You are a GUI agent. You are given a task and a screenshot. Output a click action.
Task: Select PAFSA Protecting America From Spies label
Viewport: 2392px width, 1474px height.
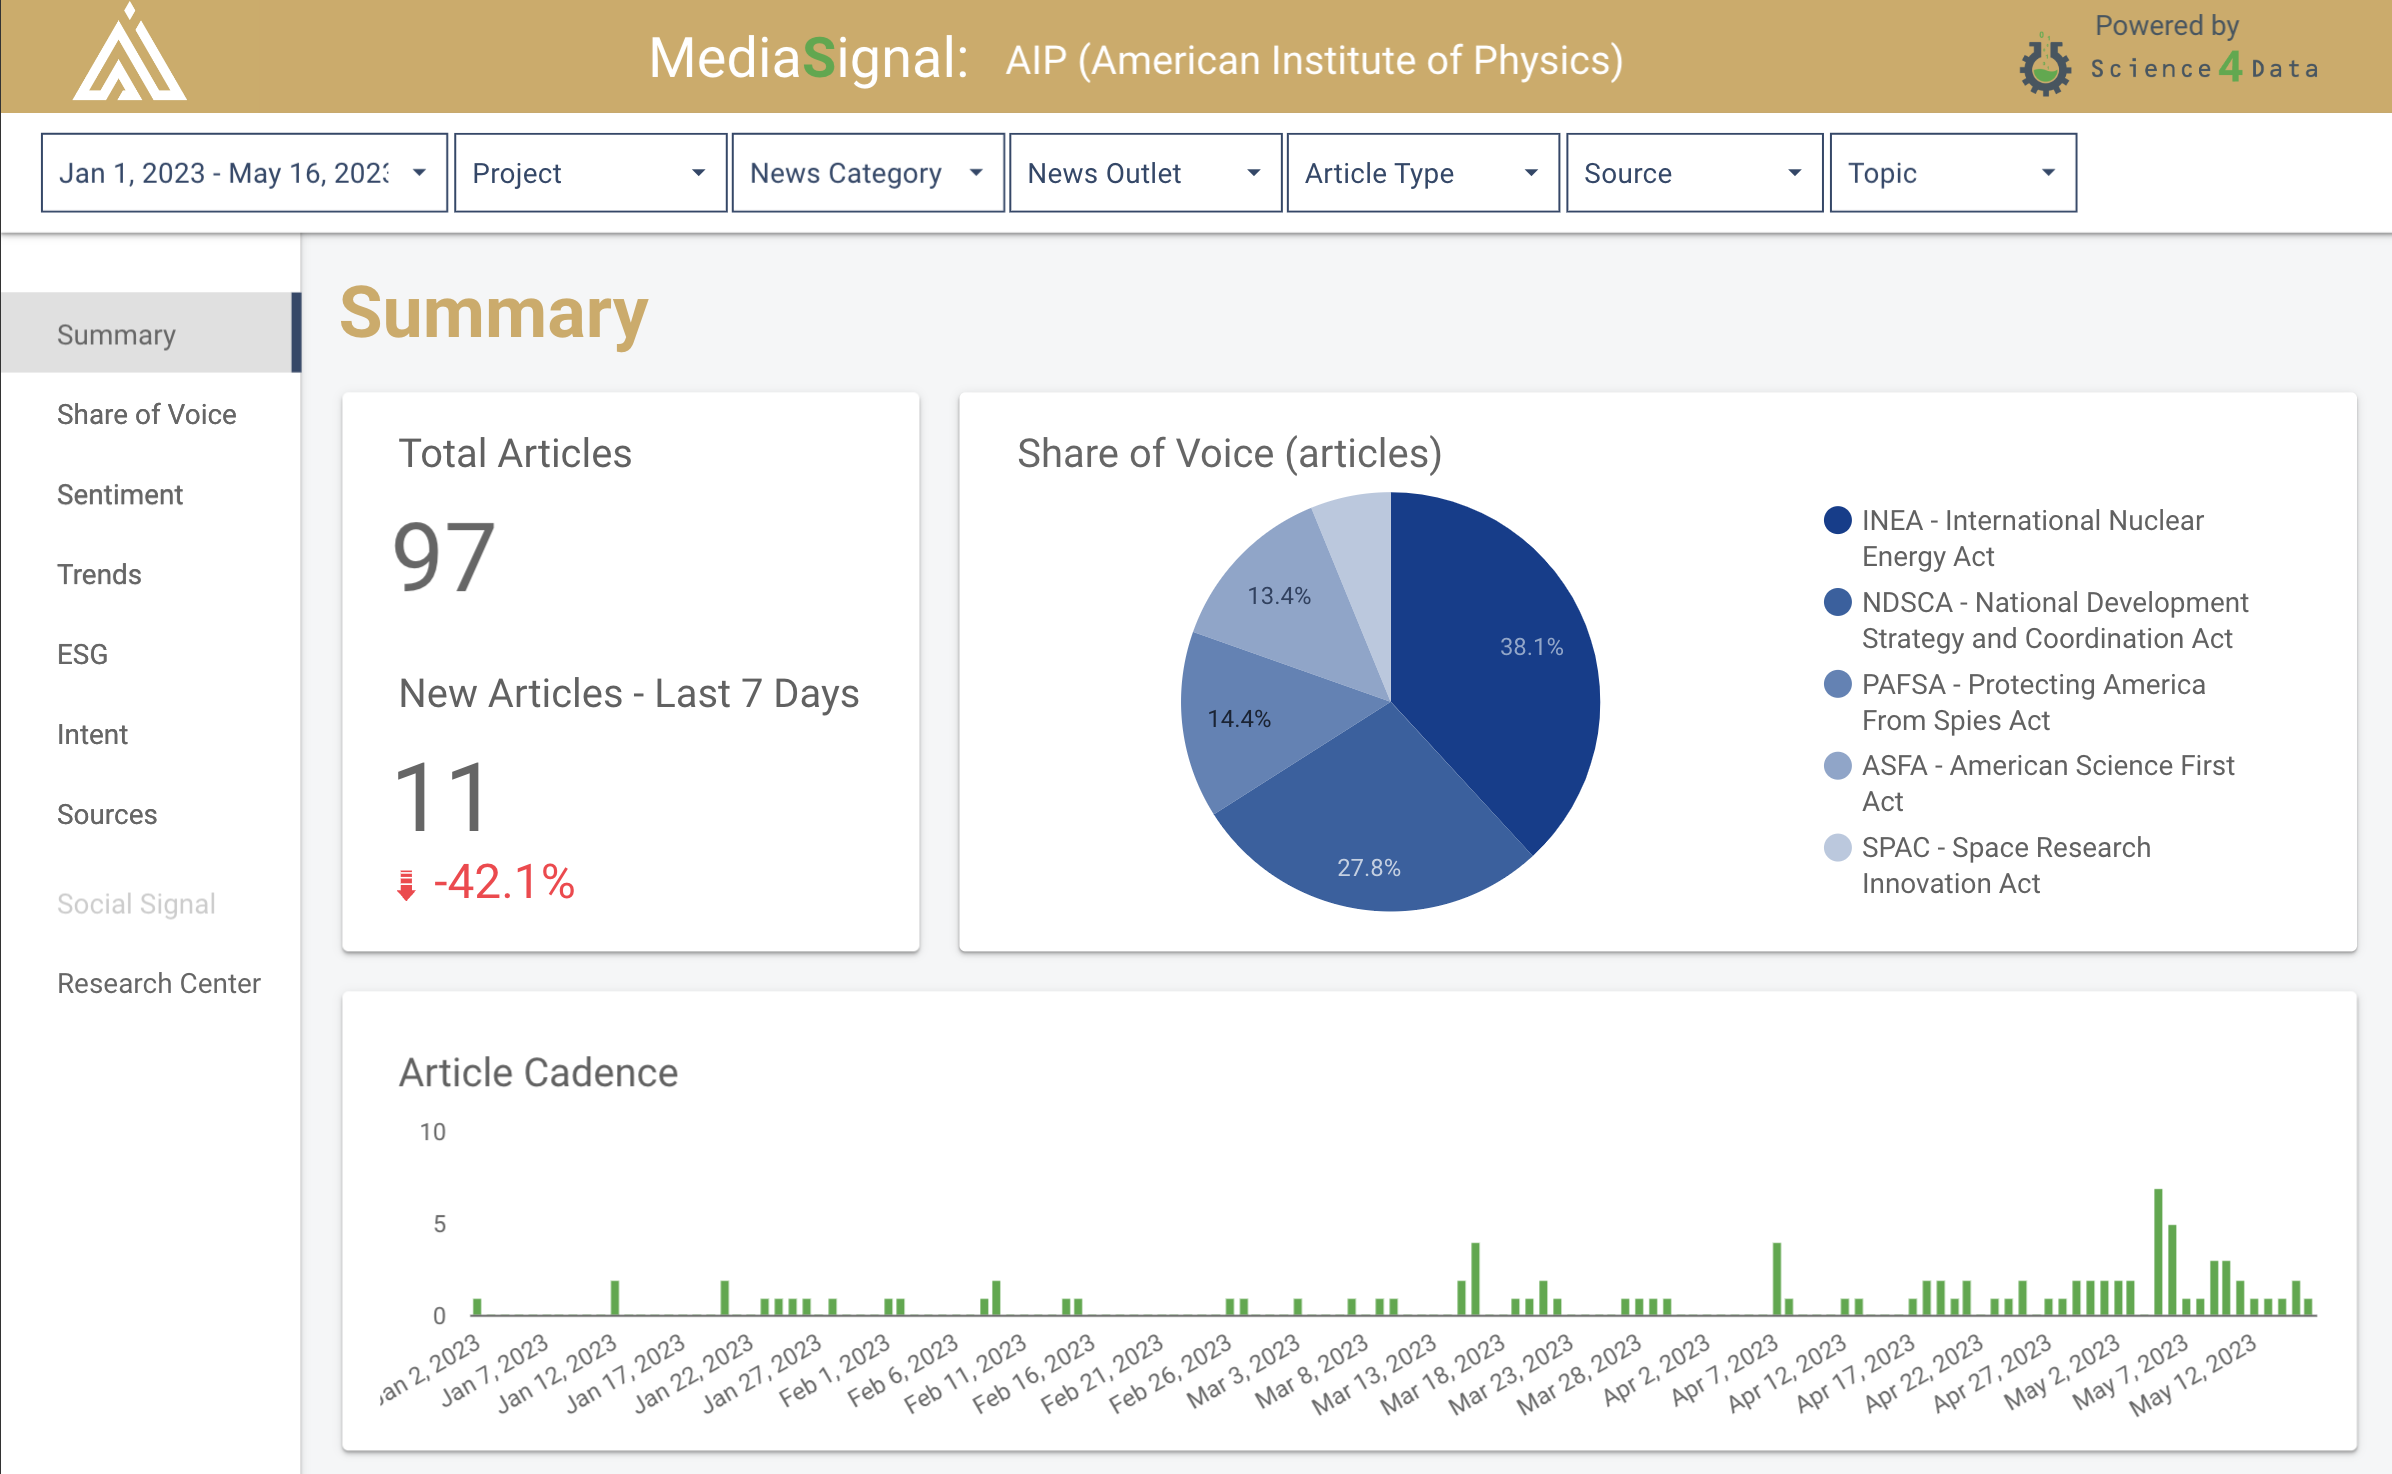[x=2033, y=702]
